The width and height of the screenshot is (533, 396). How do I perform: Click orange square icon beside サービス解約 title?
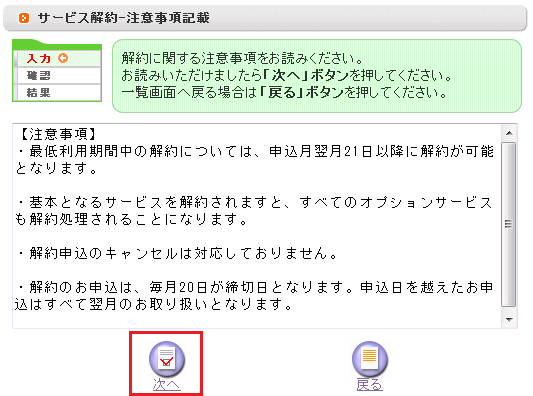tap(24, 18)
